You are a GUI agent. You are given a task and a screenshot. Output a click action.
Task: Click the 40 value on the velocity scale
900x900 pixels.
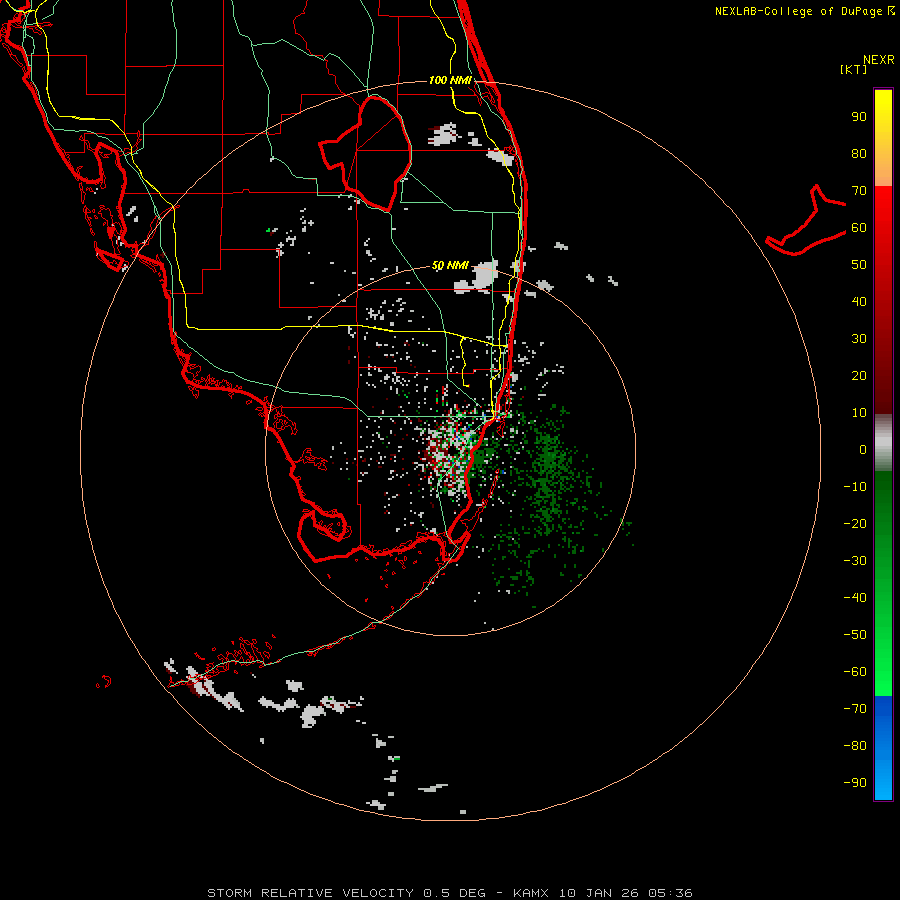(859, 301)
